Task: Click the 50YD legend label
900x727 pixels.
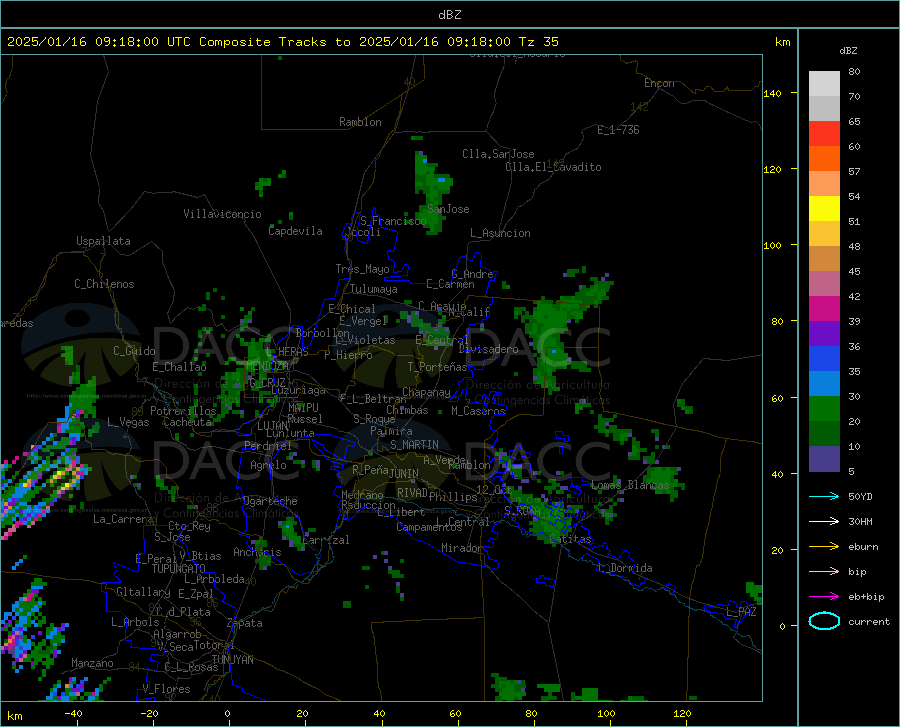Action: (860, 496)
